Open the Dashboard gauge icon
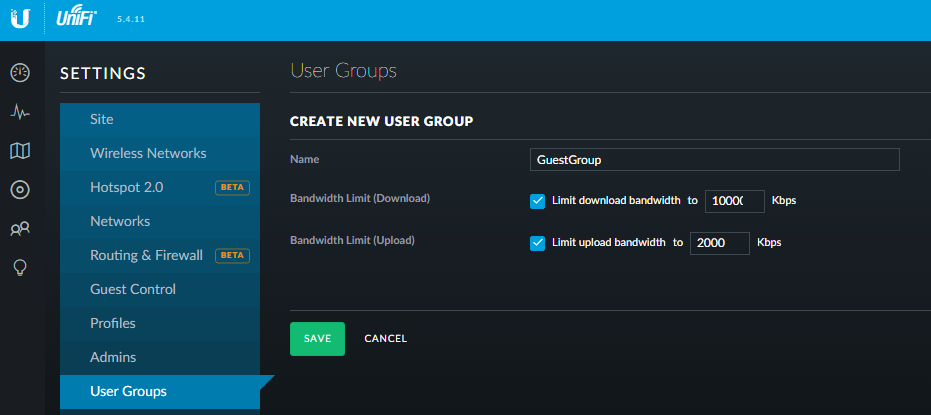Screen dimensions: 931x415 [20, 73]
